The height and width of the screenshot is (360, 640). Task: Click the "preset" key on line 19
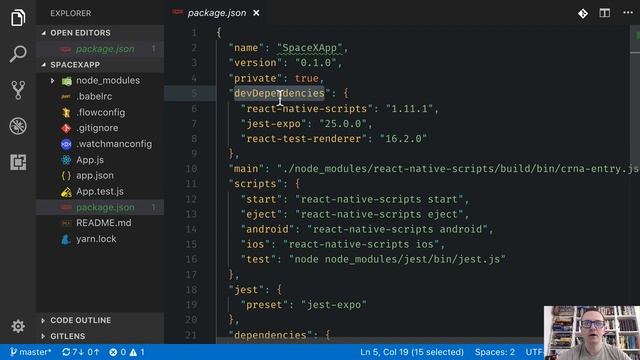click(x=264, y=305)
